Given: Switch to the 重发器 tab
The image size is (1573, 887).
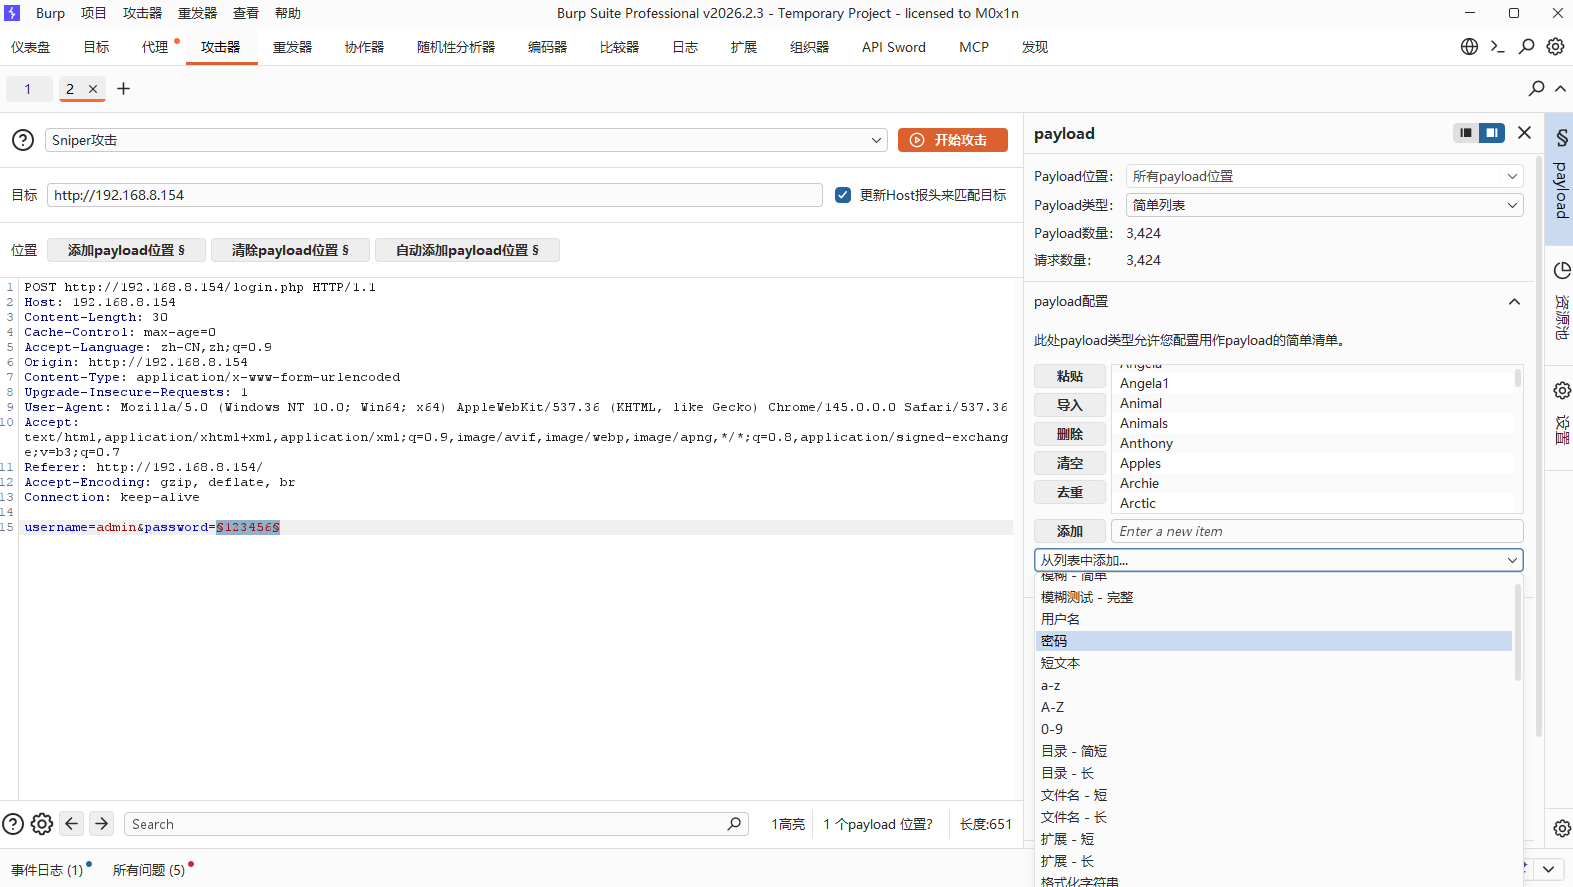Looking at the screenshot, I should coord(292,47).
